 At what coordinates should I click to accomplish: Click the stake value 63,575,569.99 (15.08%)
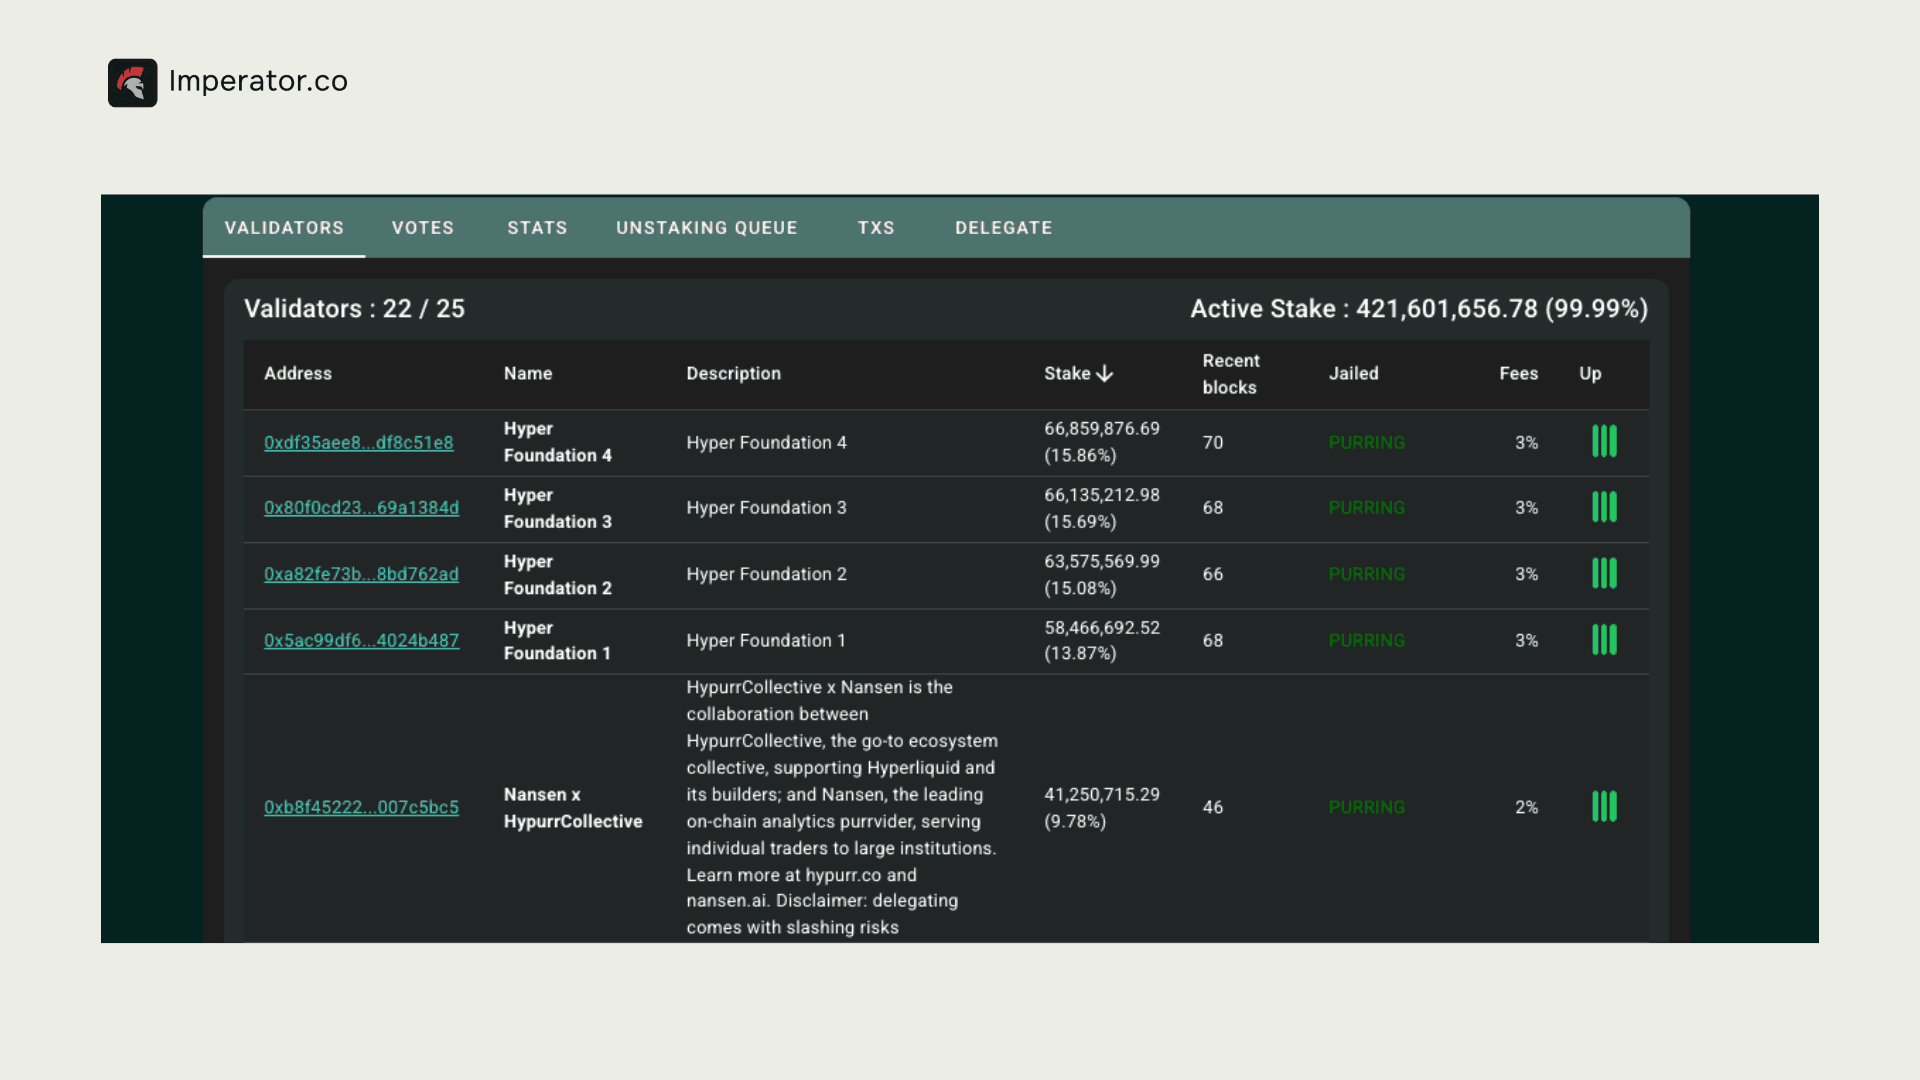click(x=1102, y=575)
